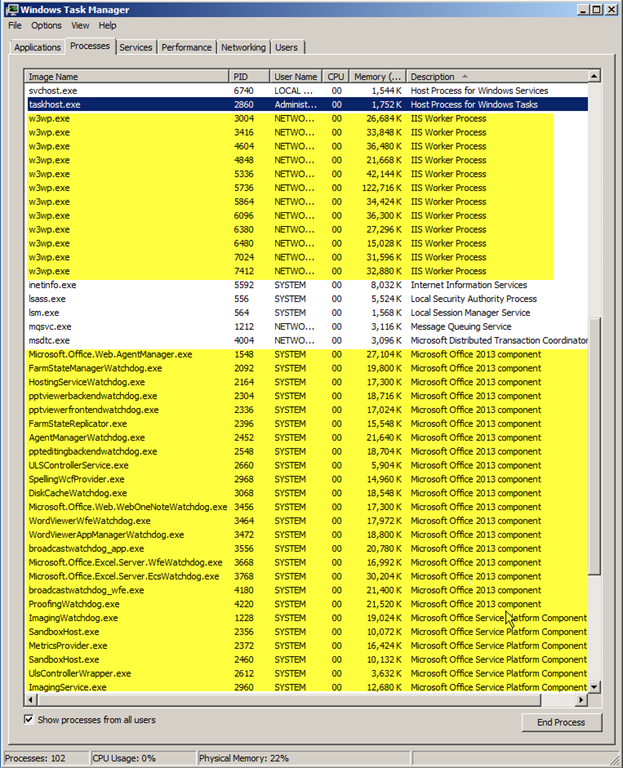The width and height of the screenshot is (623, 768).
Task: Select ImagingWatchdog.exe process
Action: 307,618
